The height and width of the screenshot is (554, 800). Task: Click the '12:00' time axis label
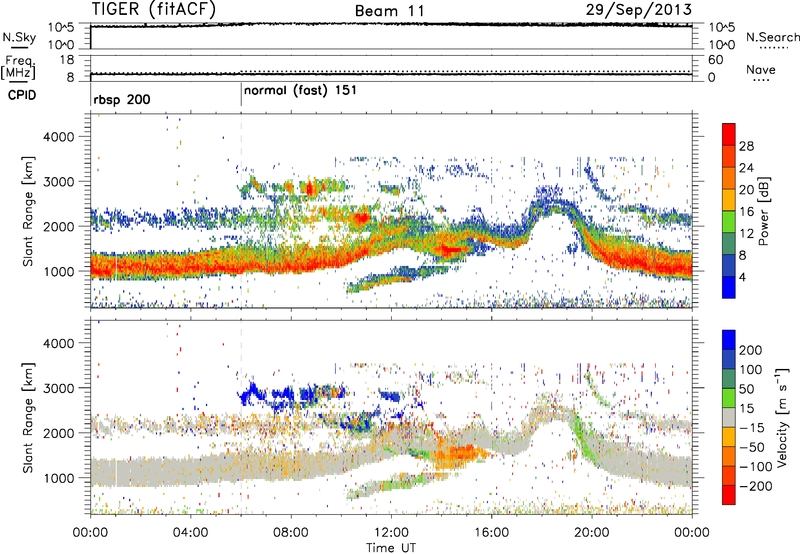pyautogui.click(x=391, y=533)
